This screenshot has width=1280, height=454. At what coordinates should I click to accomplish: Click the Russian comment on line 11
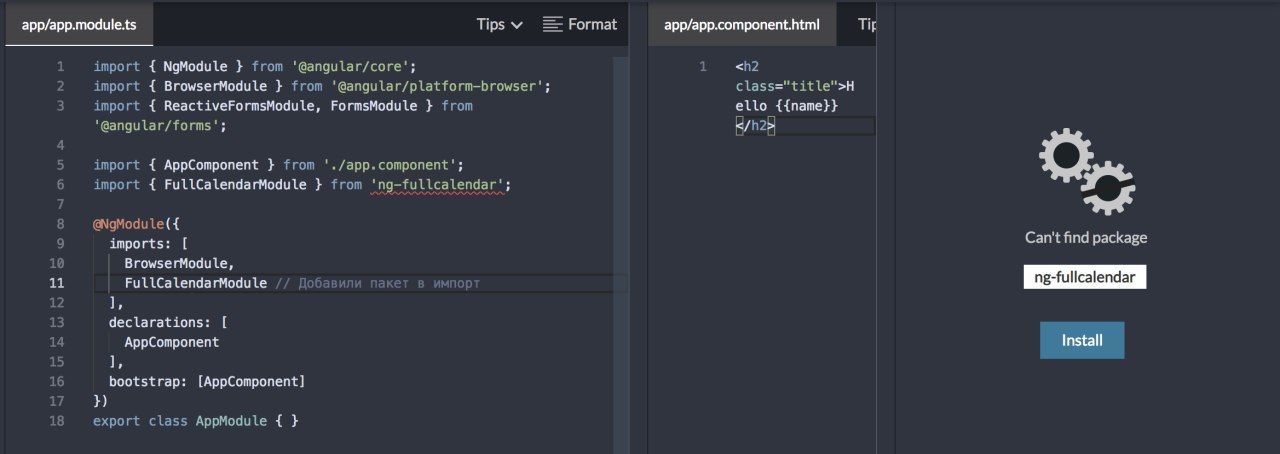pyautogui.click(x=377, y=283)
